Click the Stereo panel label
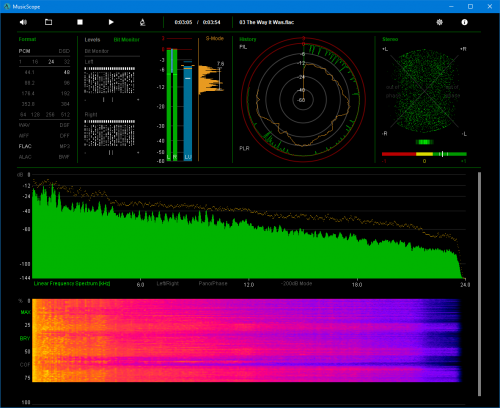 click(x=390, y=39)
